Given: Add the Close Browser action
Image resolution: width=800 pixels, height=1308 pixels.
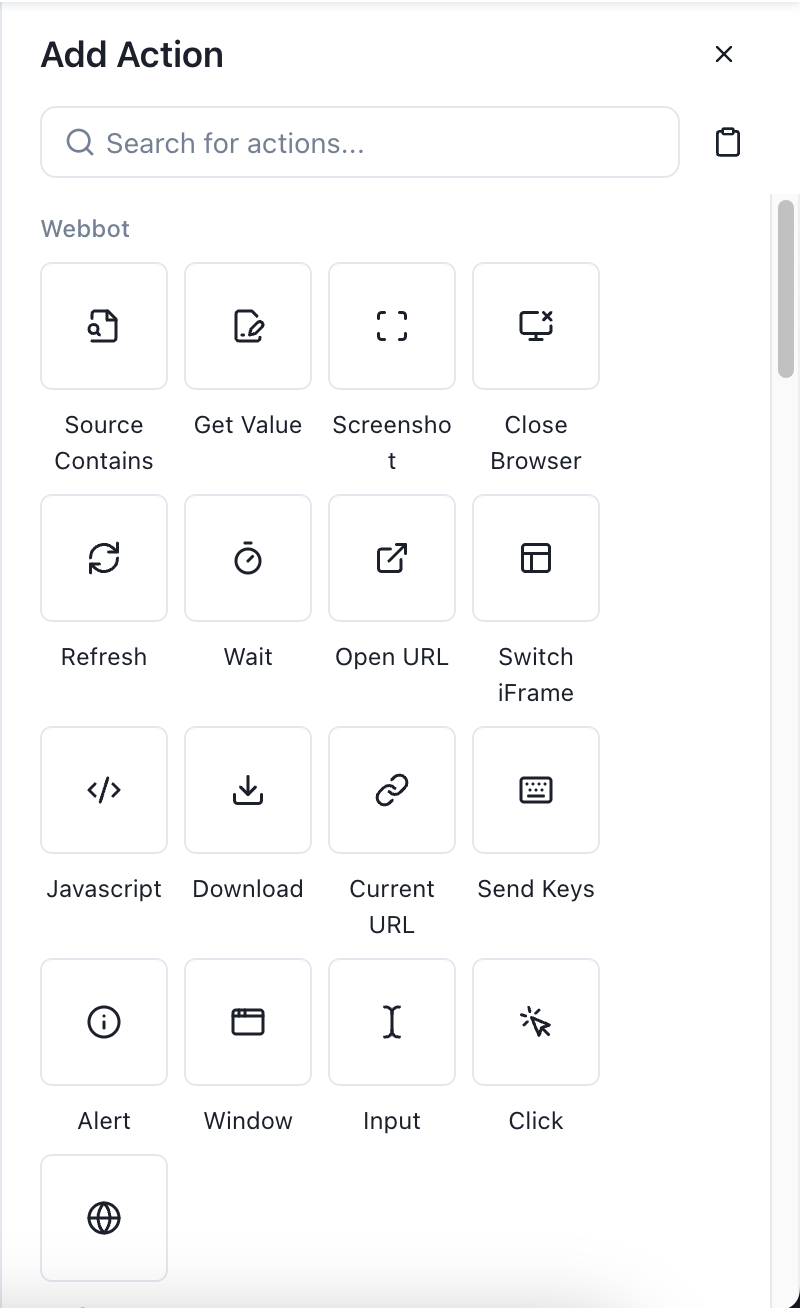Looking at the screenshot, I should (x=536, y=326).
